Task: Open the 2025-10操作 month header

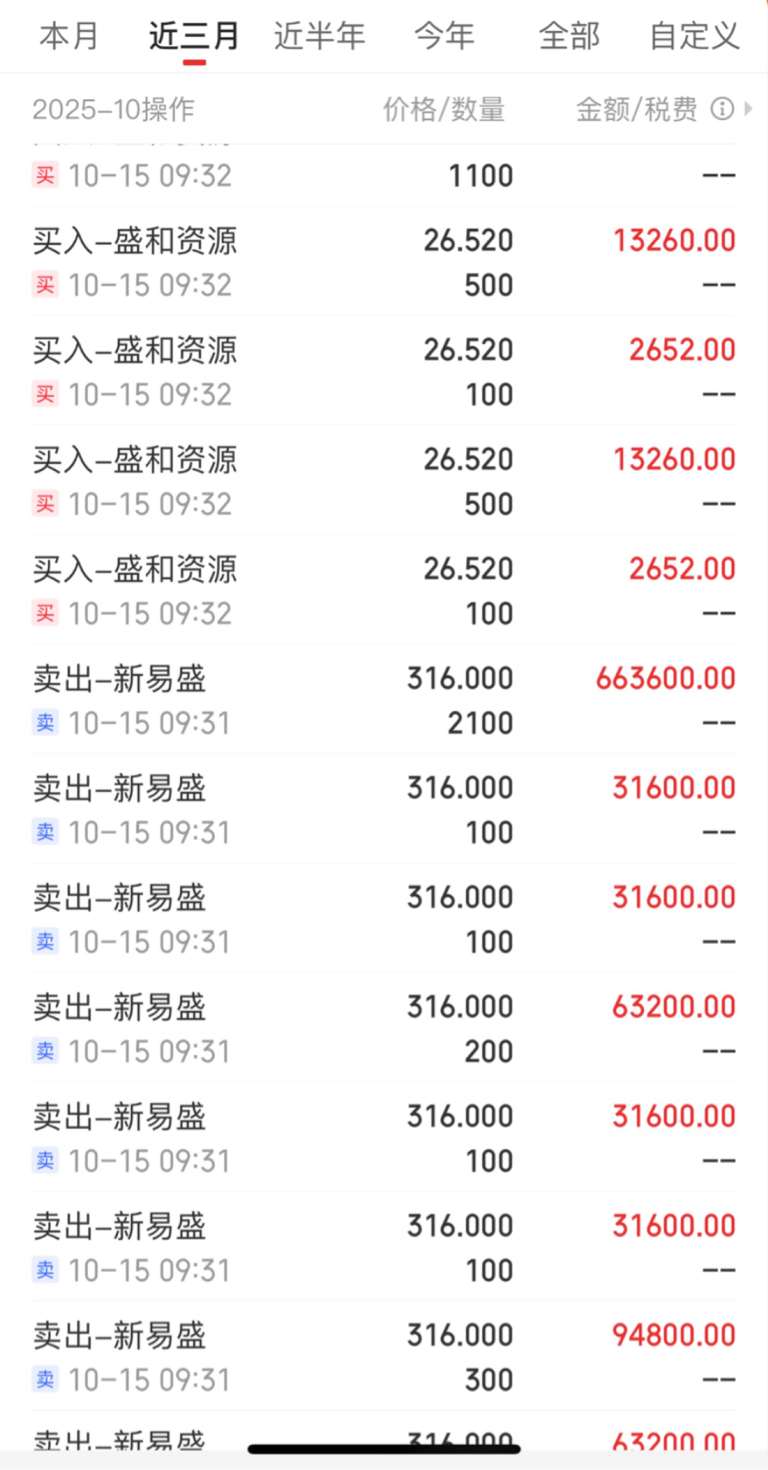Action: [113, 109]
